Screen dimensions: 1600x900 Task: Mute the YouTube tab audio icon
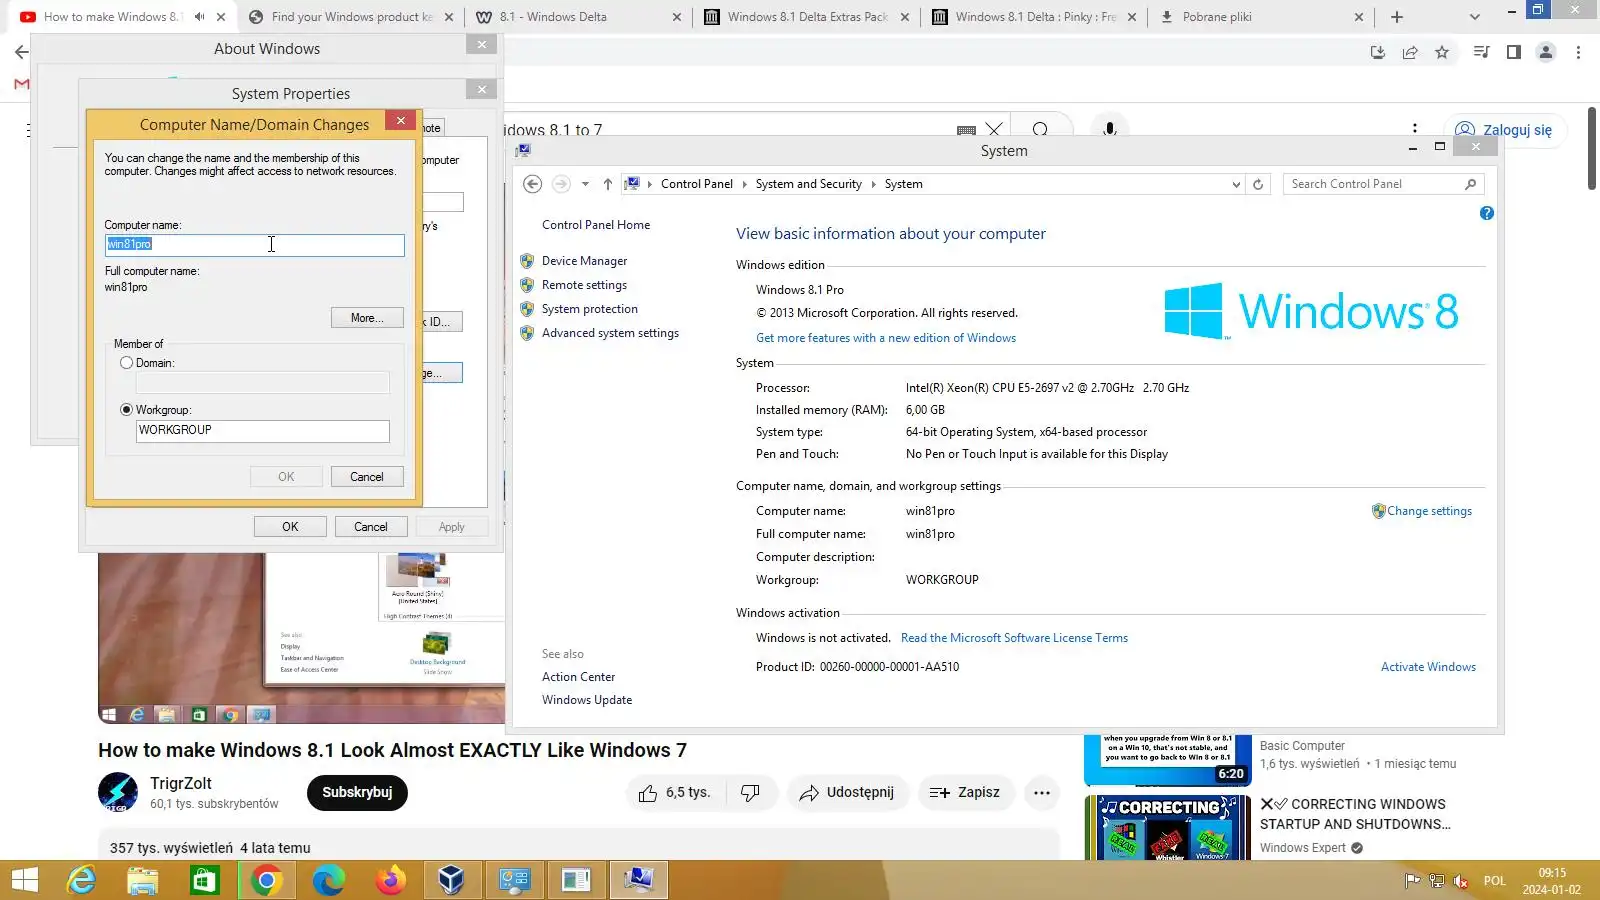point(199,17)
